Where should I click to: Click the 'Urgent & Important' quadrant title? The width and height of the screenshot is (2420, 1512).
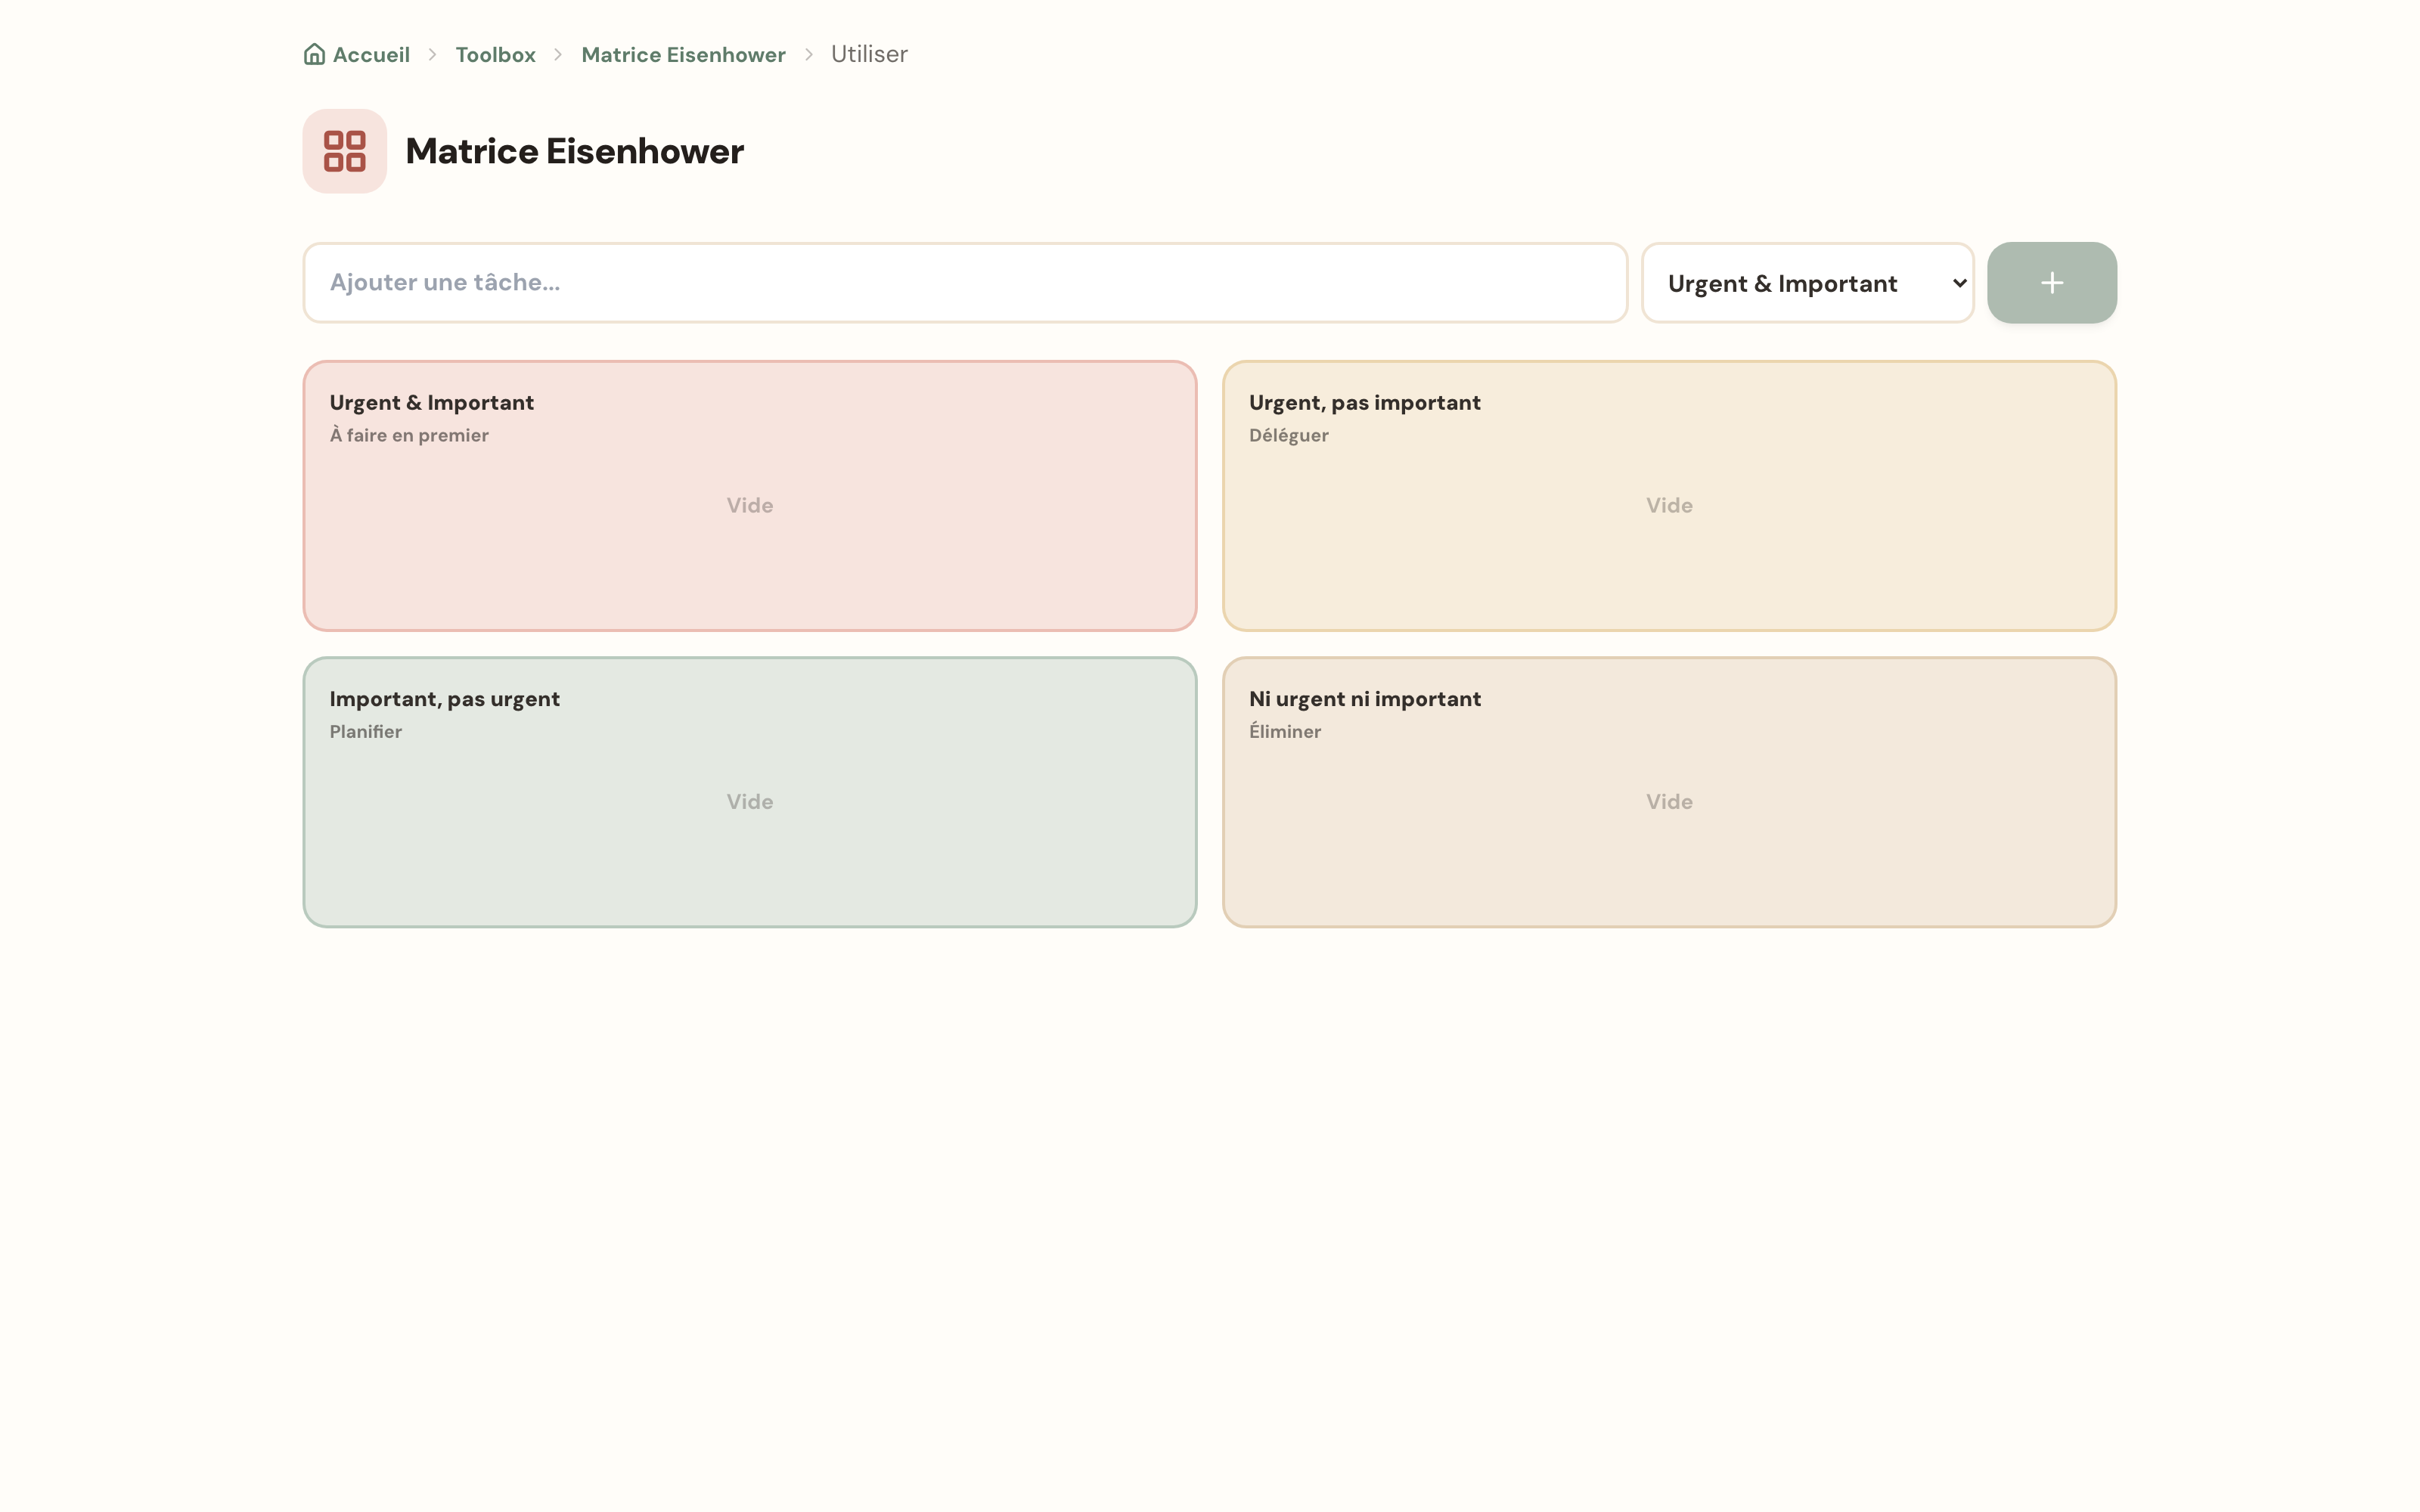(x=431, y=403)
